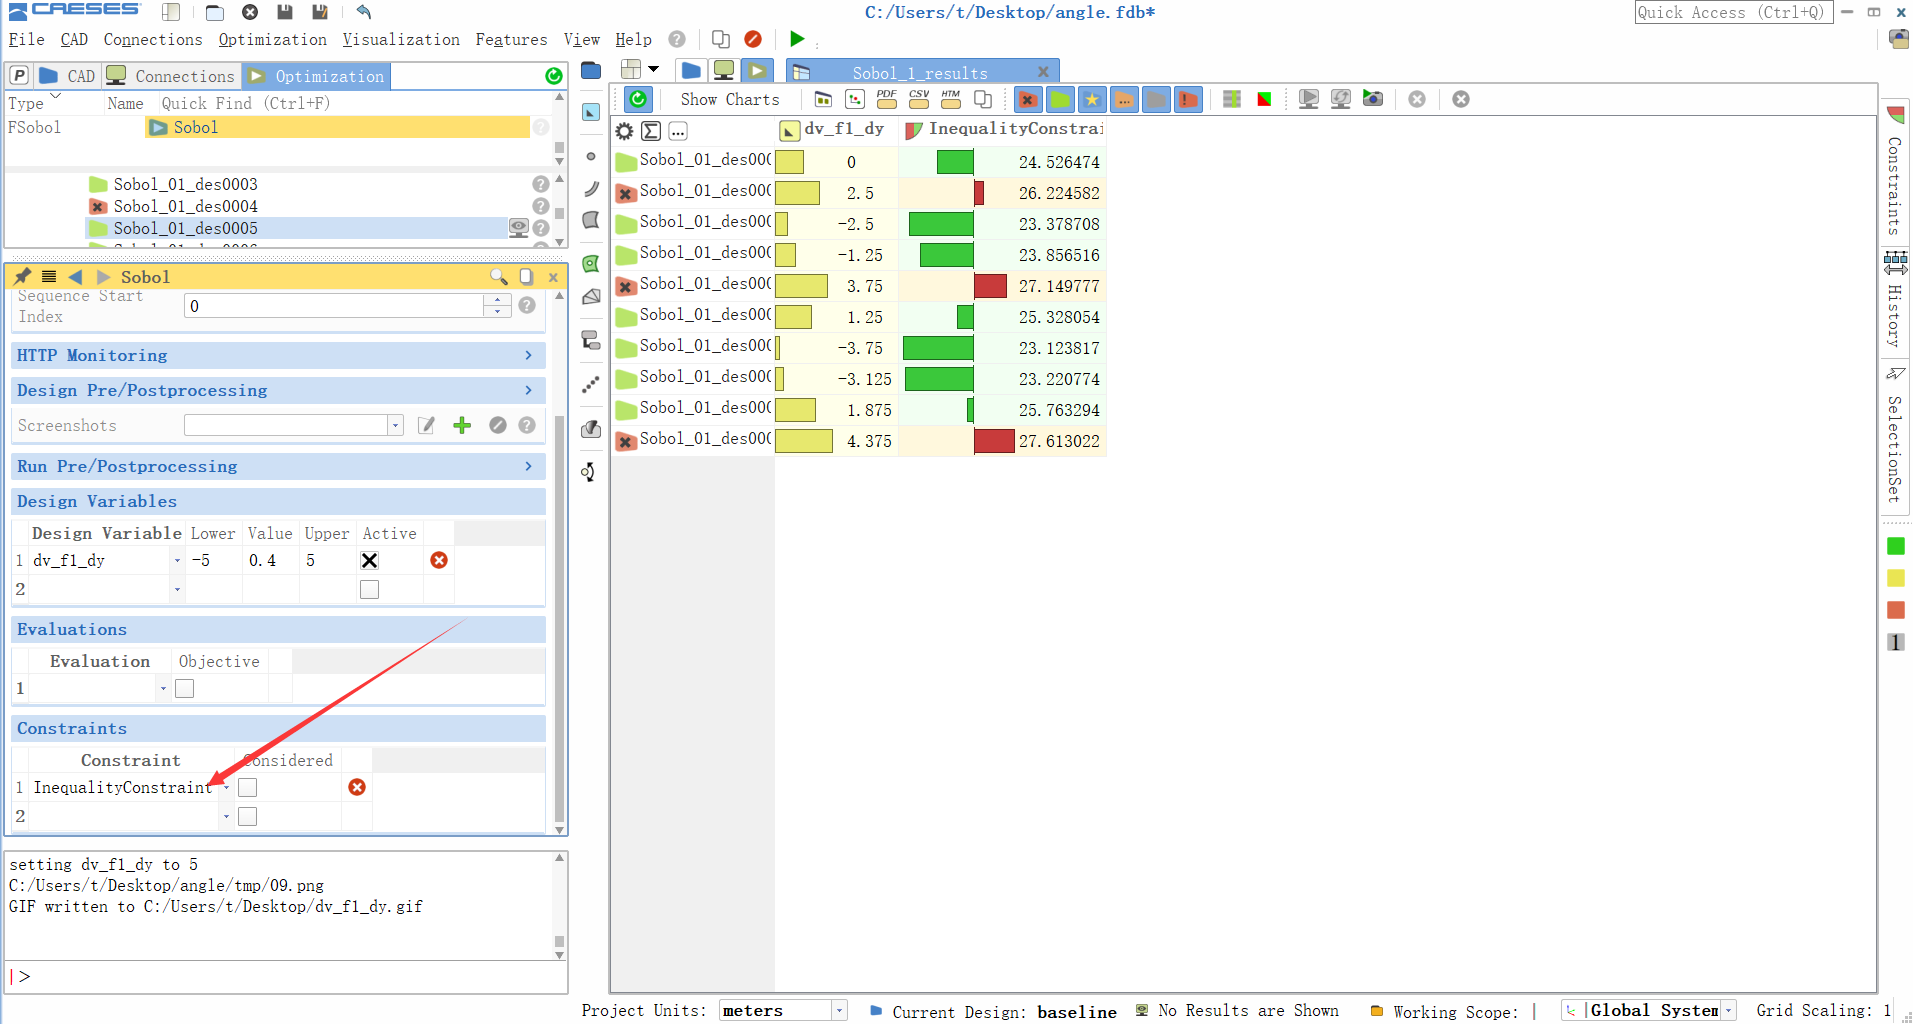This screenshot has height=1024, width=1913.
Task: Click the camera screenshot icon in results toolbar
Action: pyautogui.click(x=1373, y=99)
